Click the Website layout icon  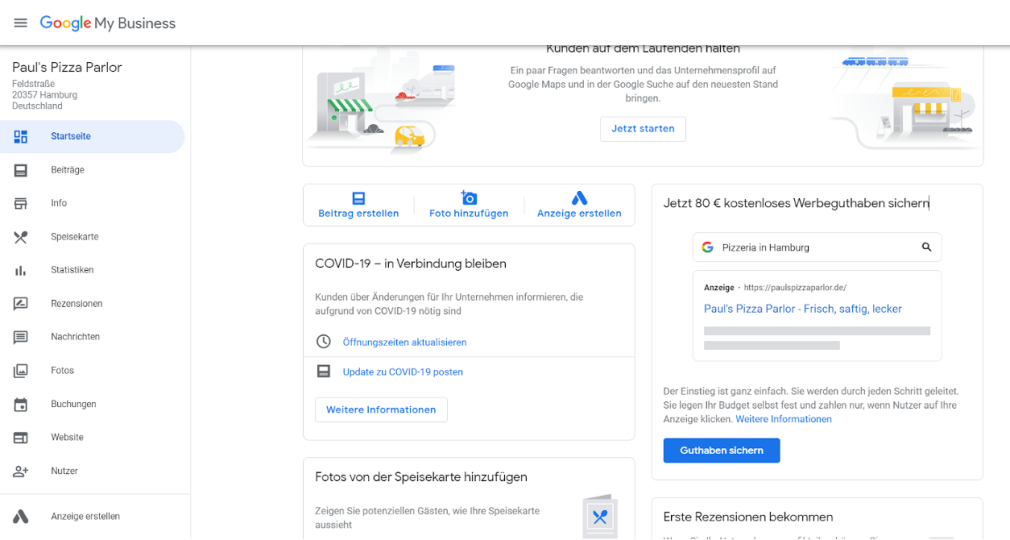click(x=21, y=438)
